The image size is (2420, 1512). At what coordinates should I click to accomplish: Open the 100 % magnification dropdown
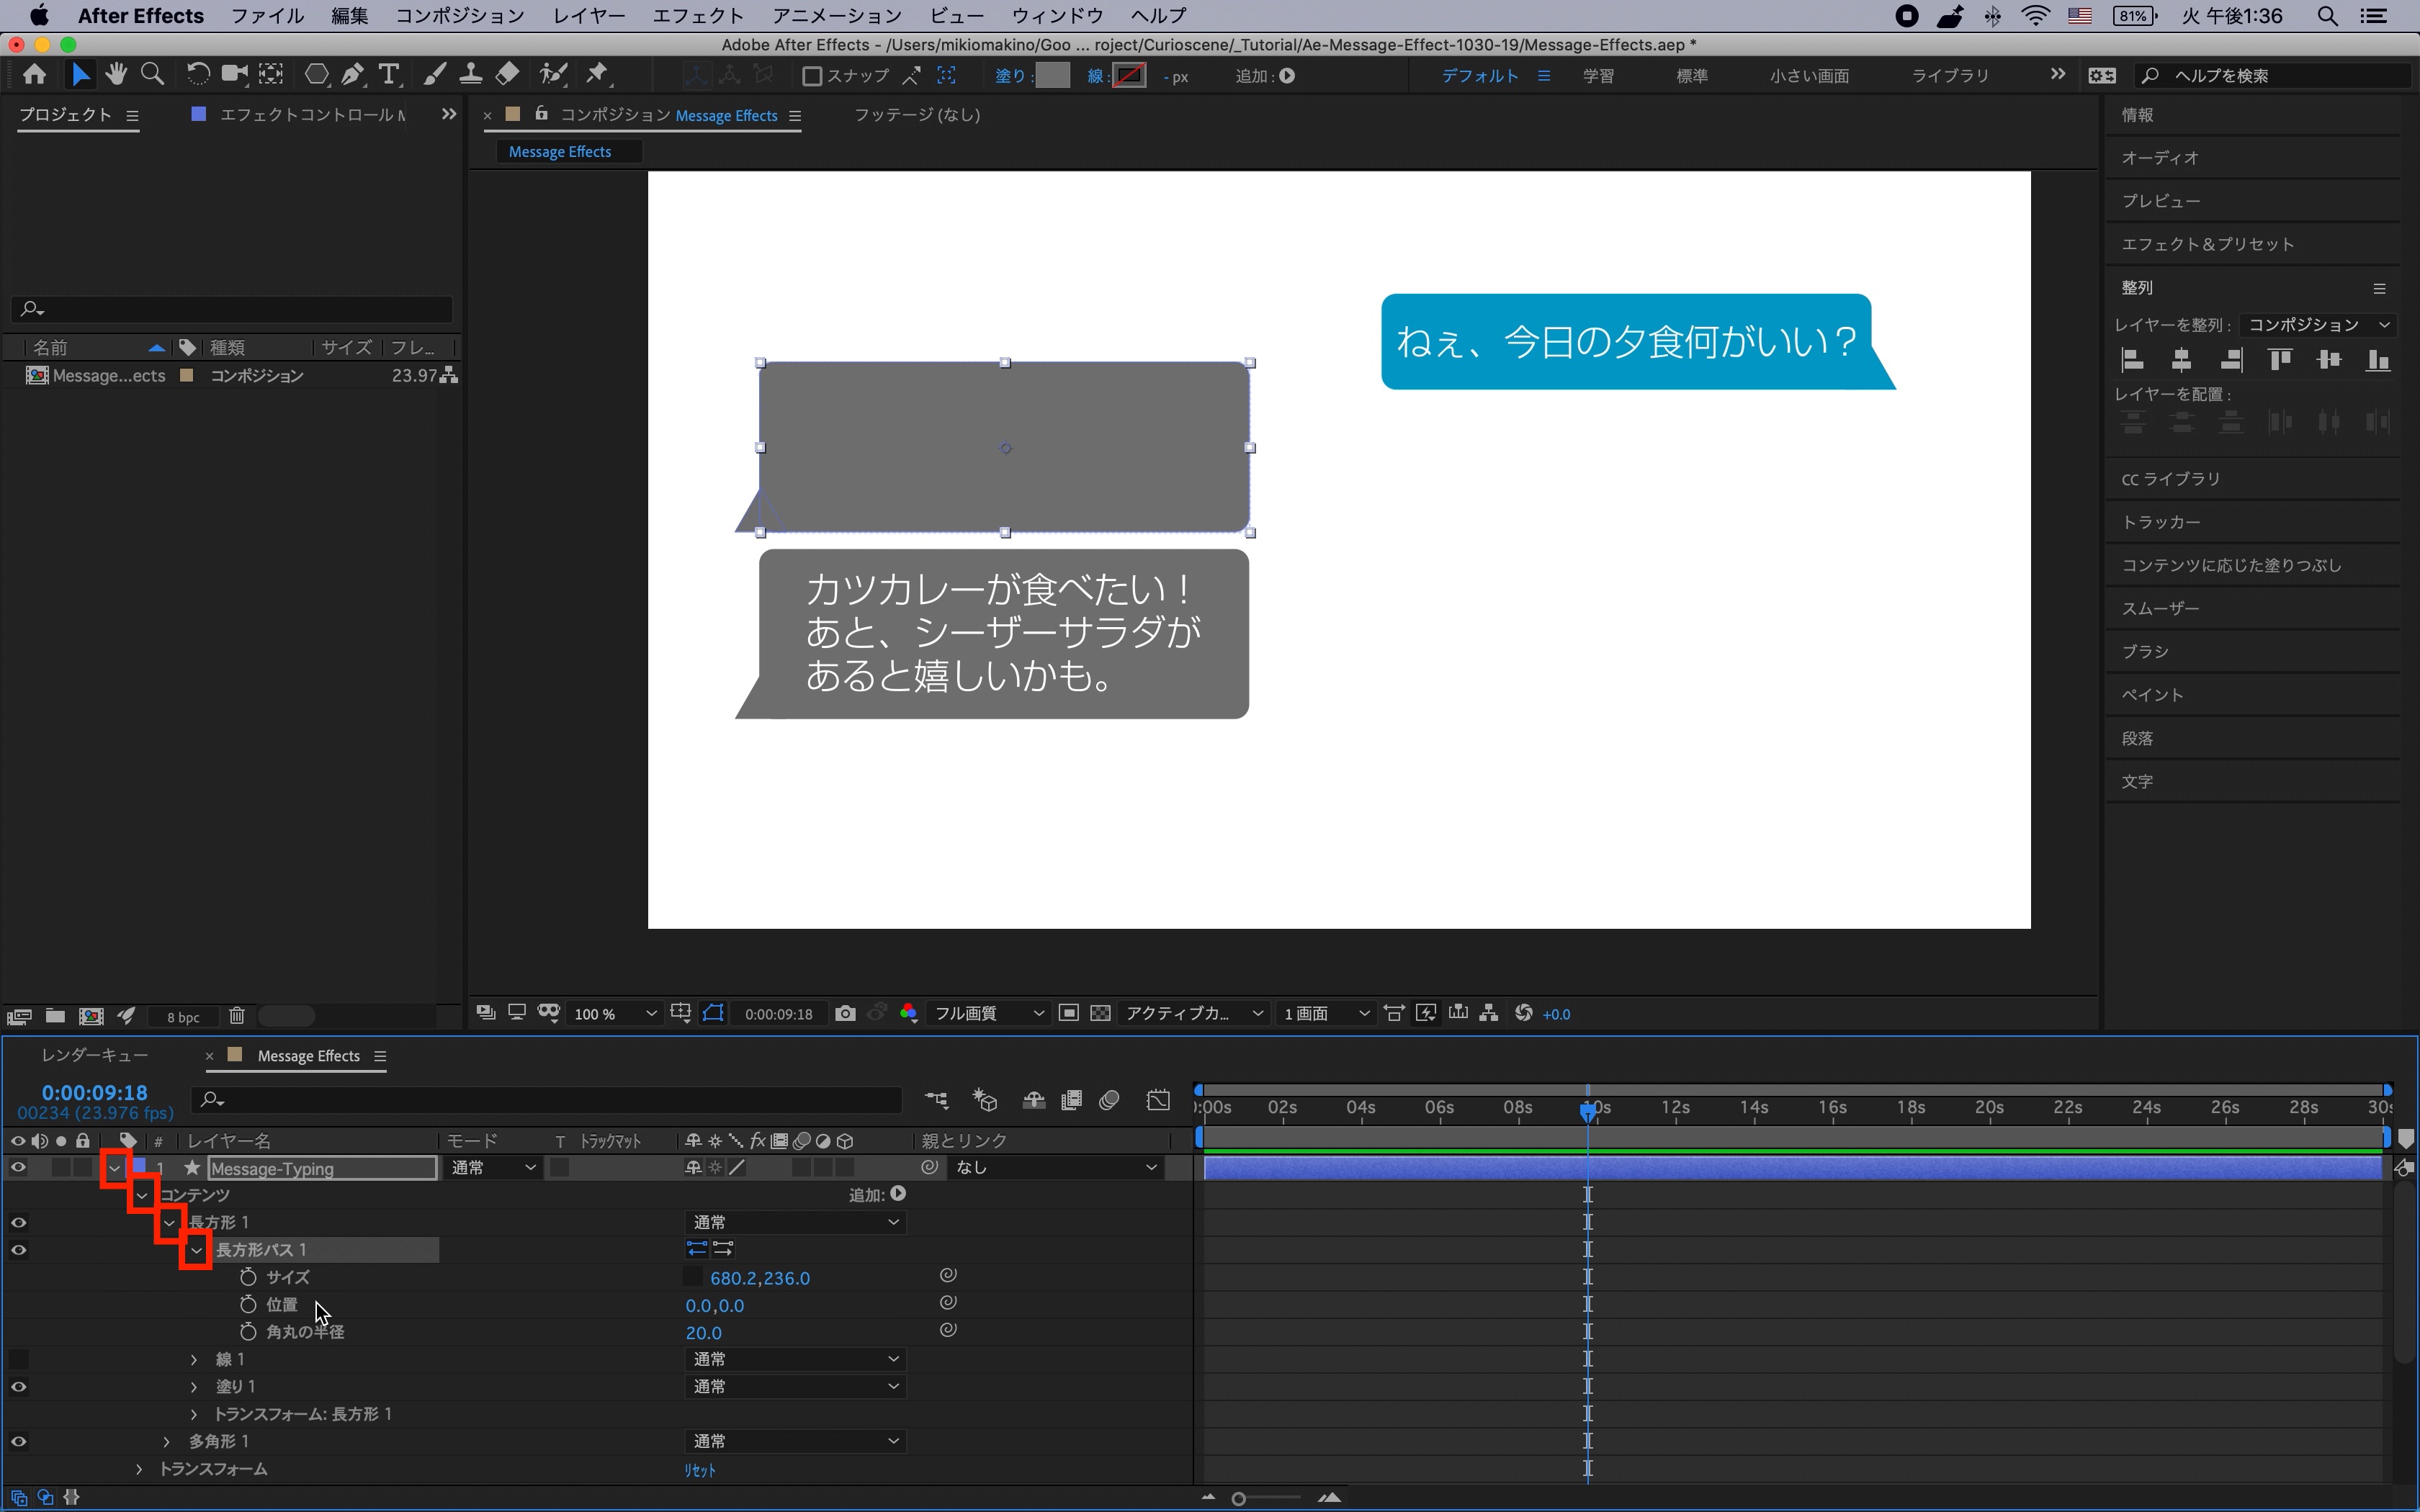[x=615, y=1013]
